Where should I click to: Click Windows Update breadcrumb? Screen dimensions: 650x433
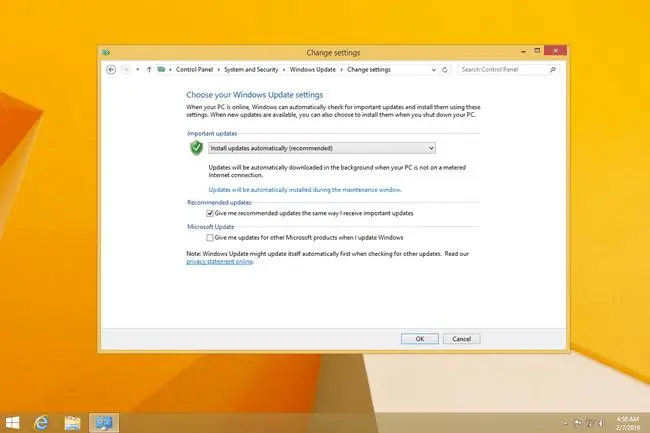[313, 70]
